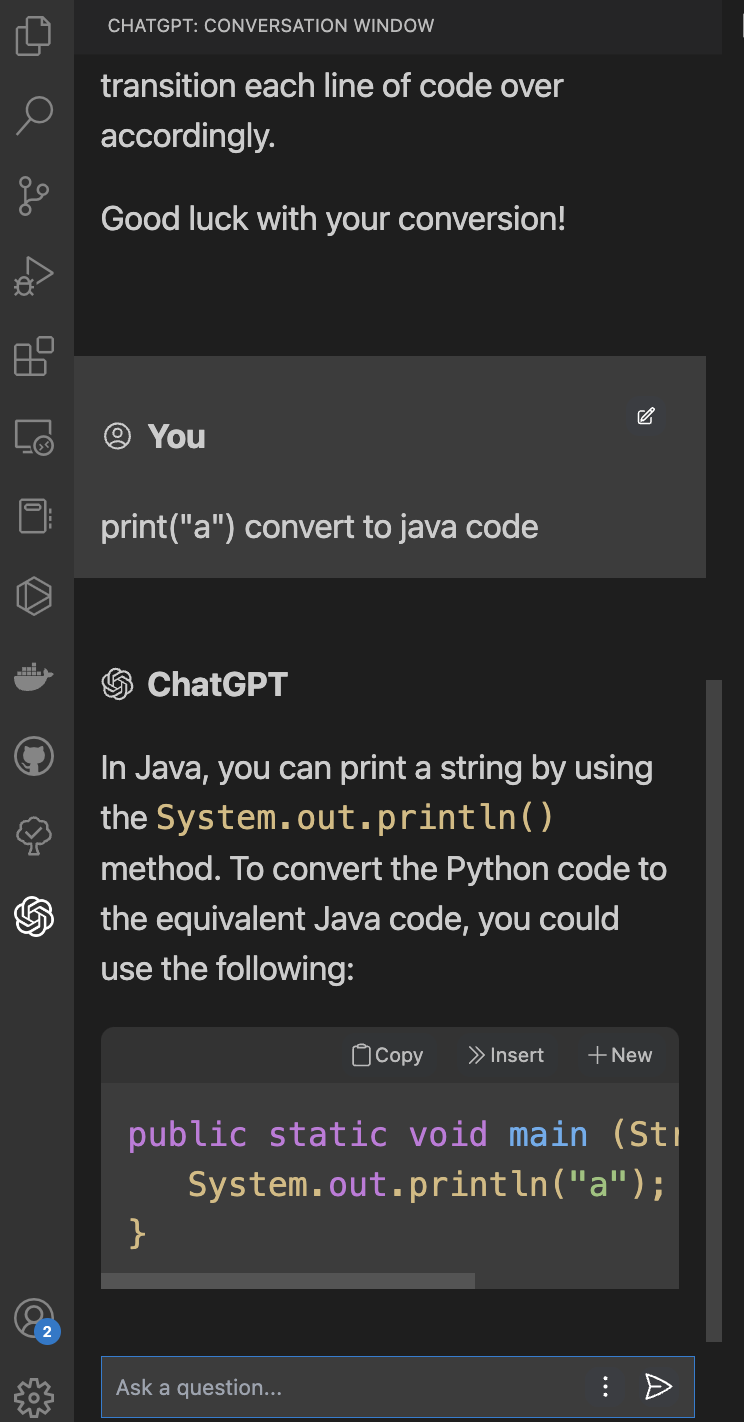The image size is (744, 1422).
Task: Open the GitHub view
Action: tap(34, 757)
